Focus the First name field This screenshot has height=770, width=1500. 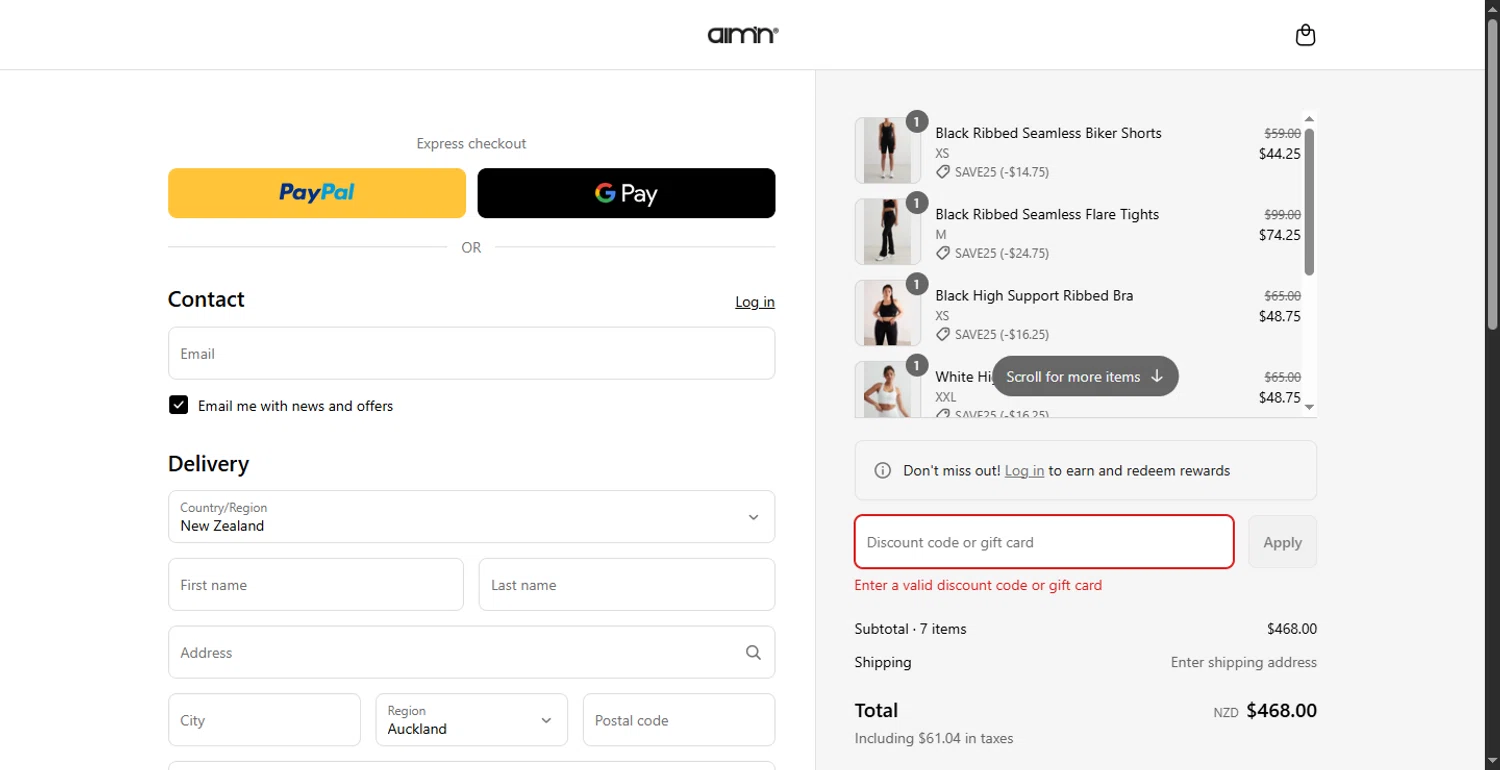(x=316, y=585)
